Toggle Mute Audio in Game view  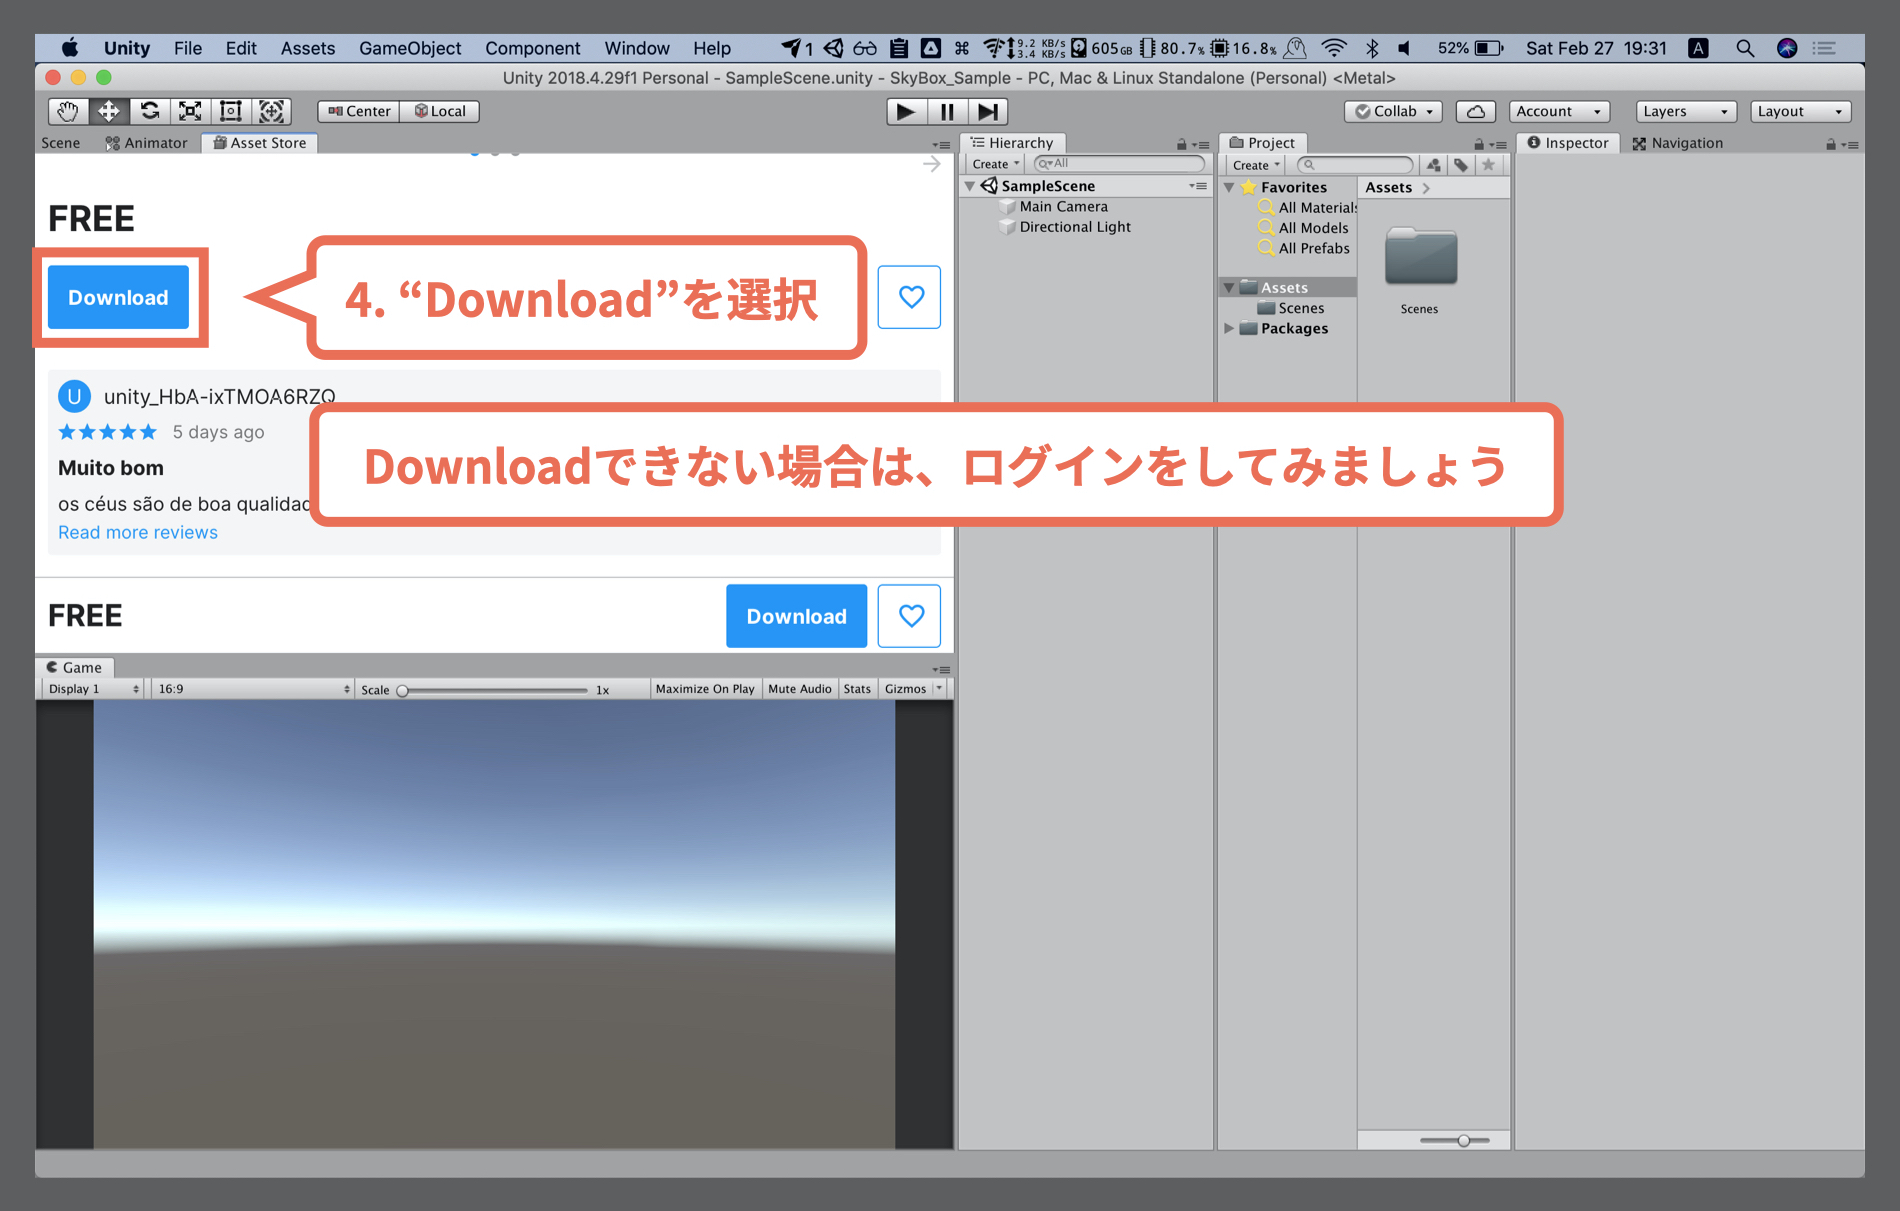tap(800, 689)
